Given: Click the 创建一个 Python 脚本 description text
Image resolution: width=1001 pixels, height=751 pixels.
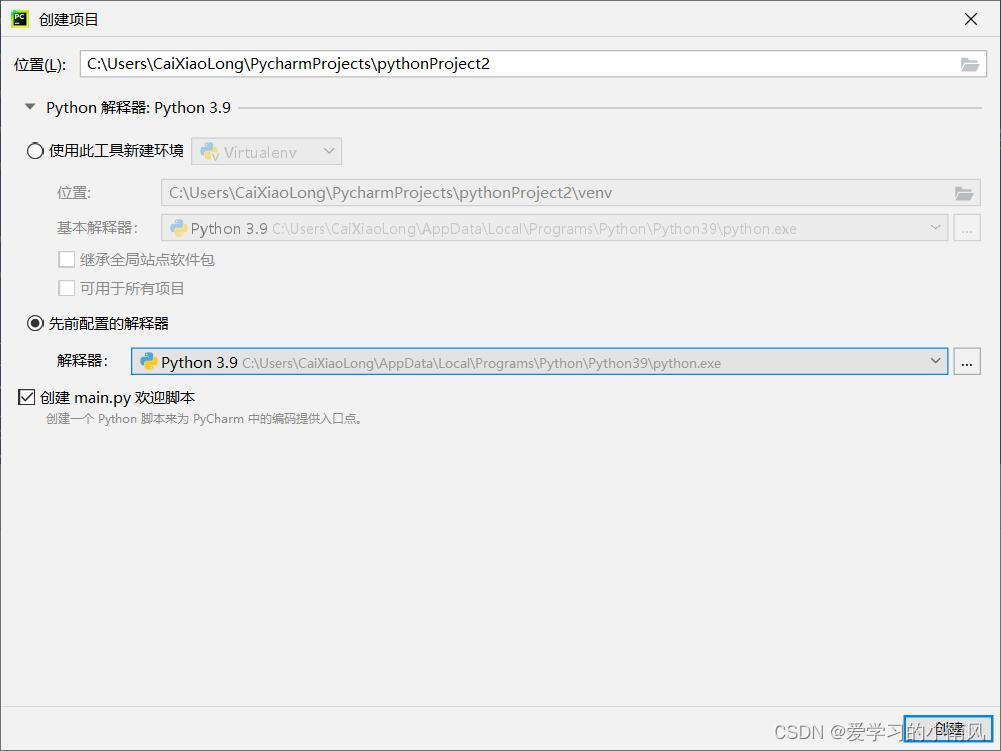Looking at the screenshot, I should pos(204,419).
